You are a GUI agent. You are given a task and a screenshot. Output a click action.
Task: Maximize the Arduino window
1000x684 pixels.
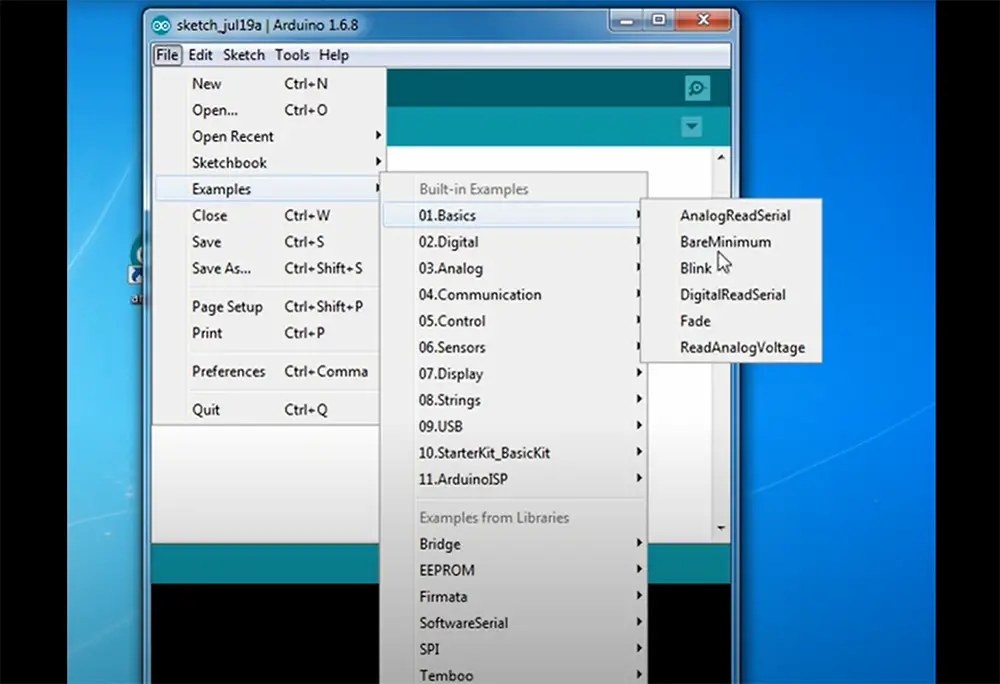659,20
